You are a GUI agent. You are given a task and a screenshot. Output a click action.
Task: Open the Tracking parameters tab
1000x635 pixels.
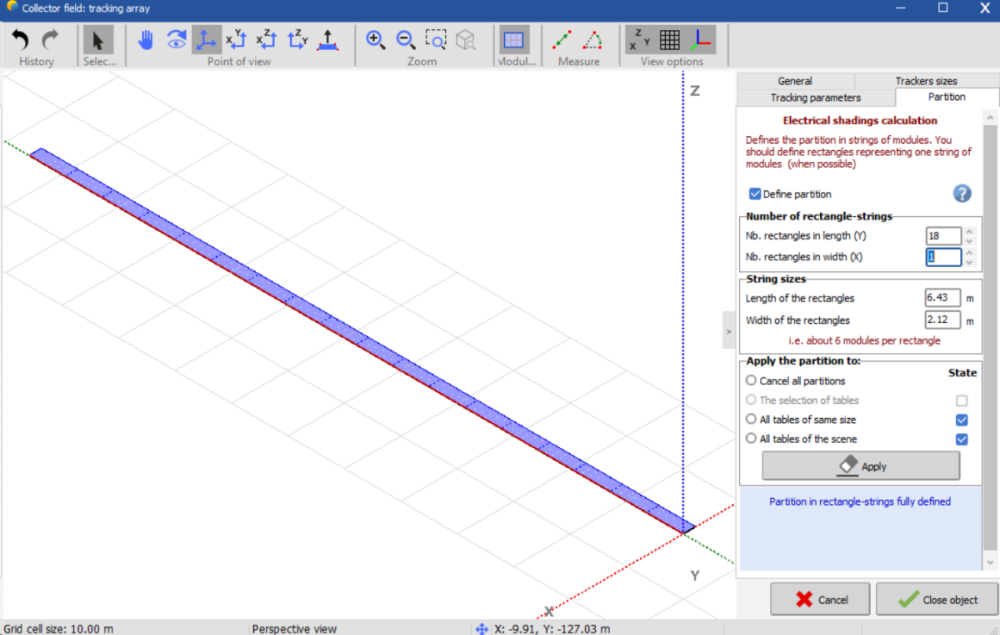pos(815,97)
